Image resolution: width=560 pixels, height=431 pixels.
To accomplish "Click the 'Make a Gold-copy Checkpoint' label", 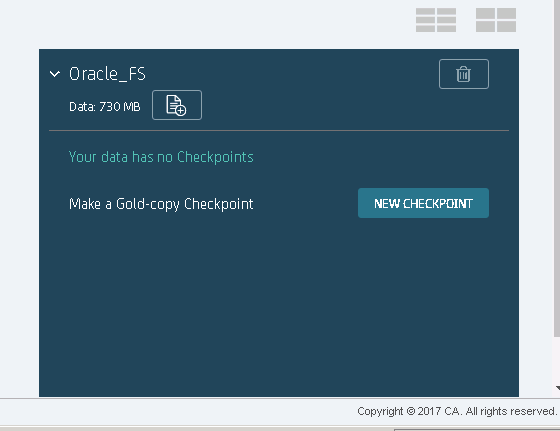I will click(x=161, y=204).
